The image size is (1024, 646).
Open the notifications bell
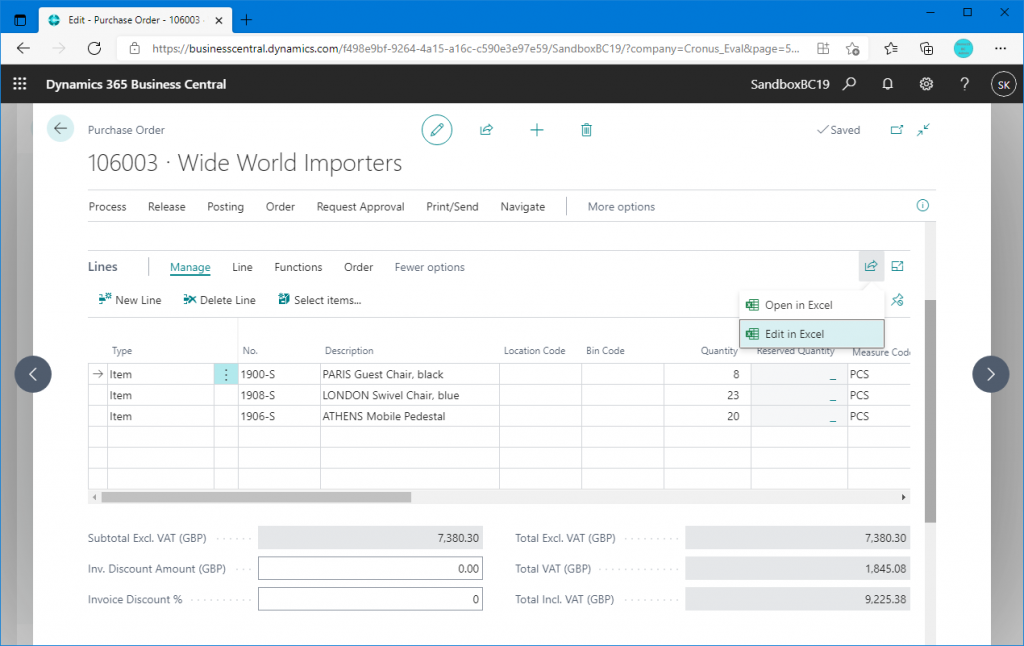click(x=888, y=84)
